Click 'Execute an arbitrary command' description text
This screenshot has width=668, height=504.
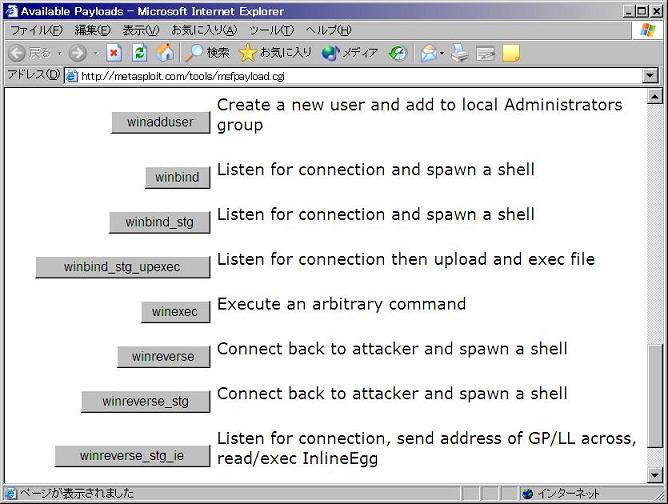click(x=342, y=304)
